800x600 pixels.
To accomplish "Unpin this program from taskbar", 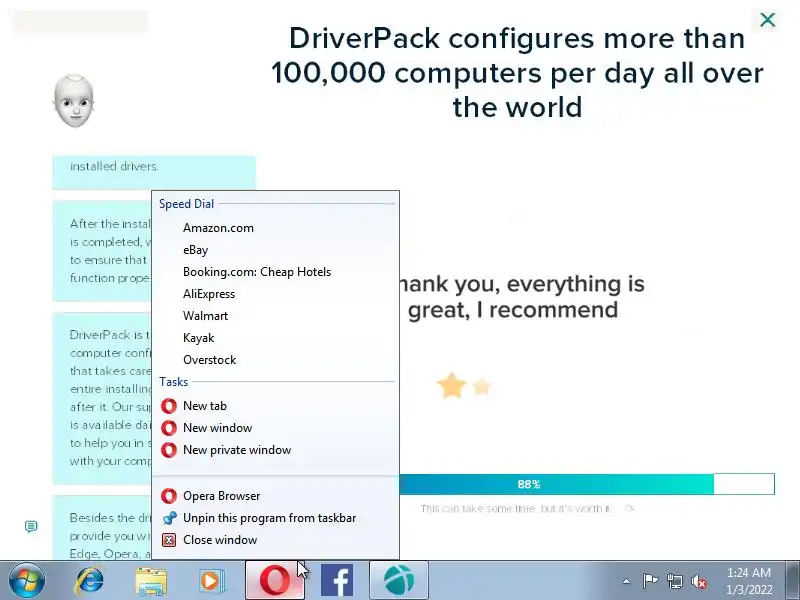I will 276,517.
